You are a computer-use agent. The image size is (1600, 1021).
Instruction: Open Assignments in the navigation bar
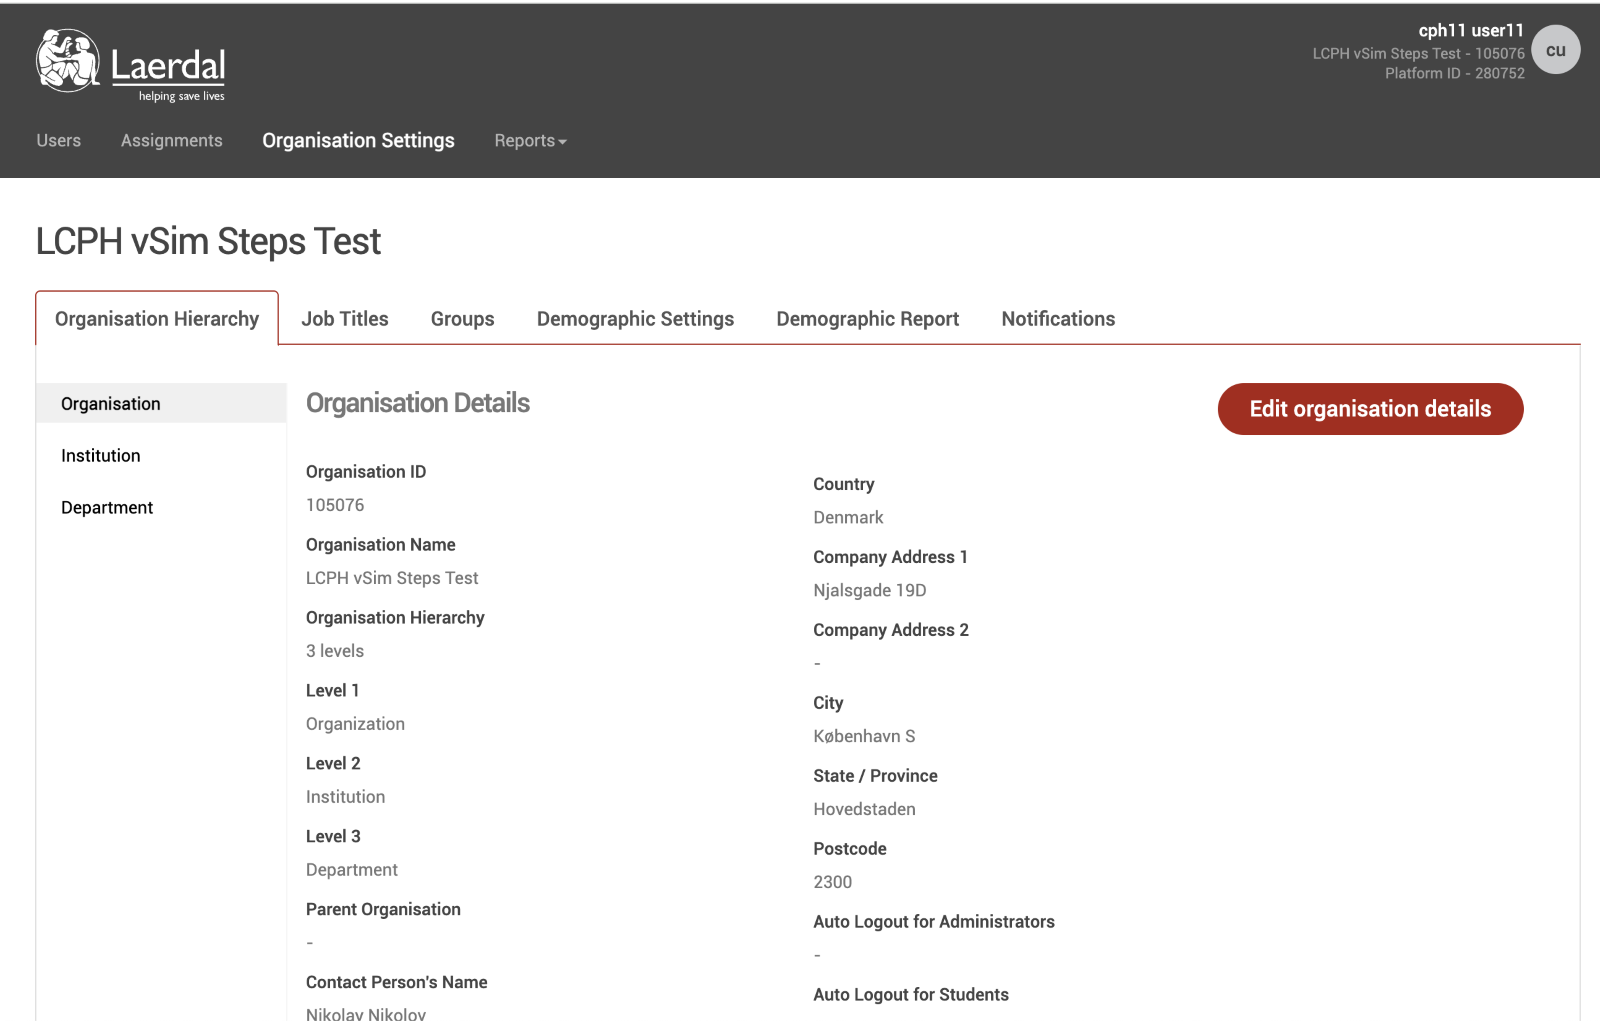point(172,141)
